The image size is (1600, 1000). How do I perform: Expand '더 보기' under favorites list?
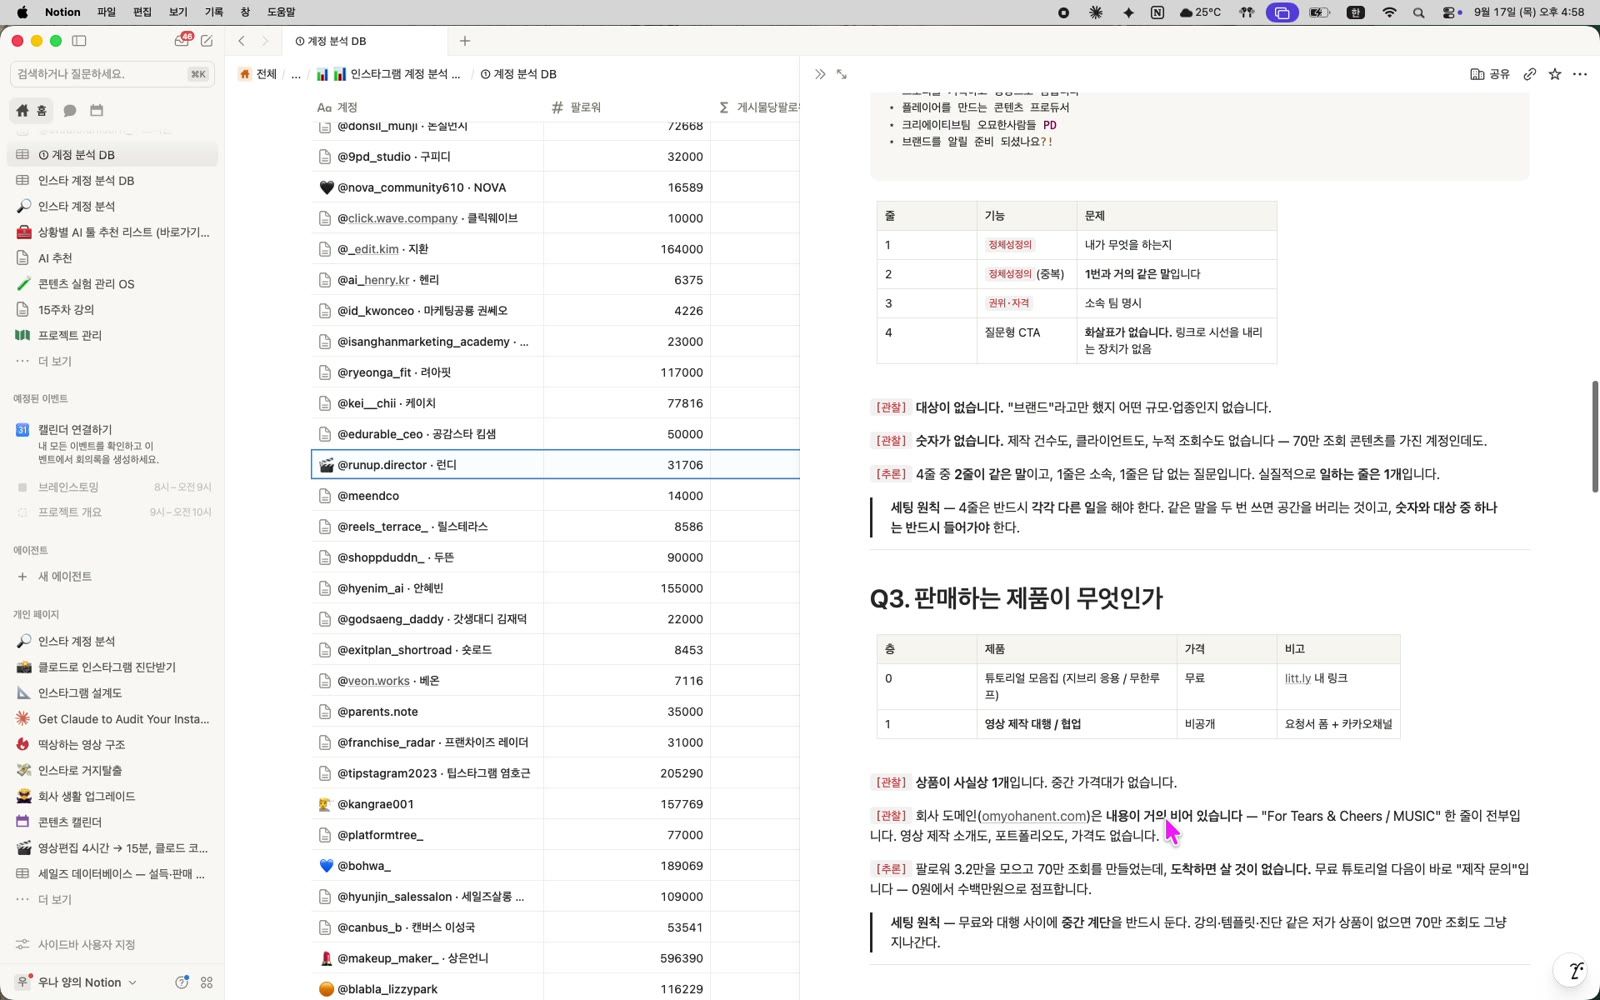point(54,361)
